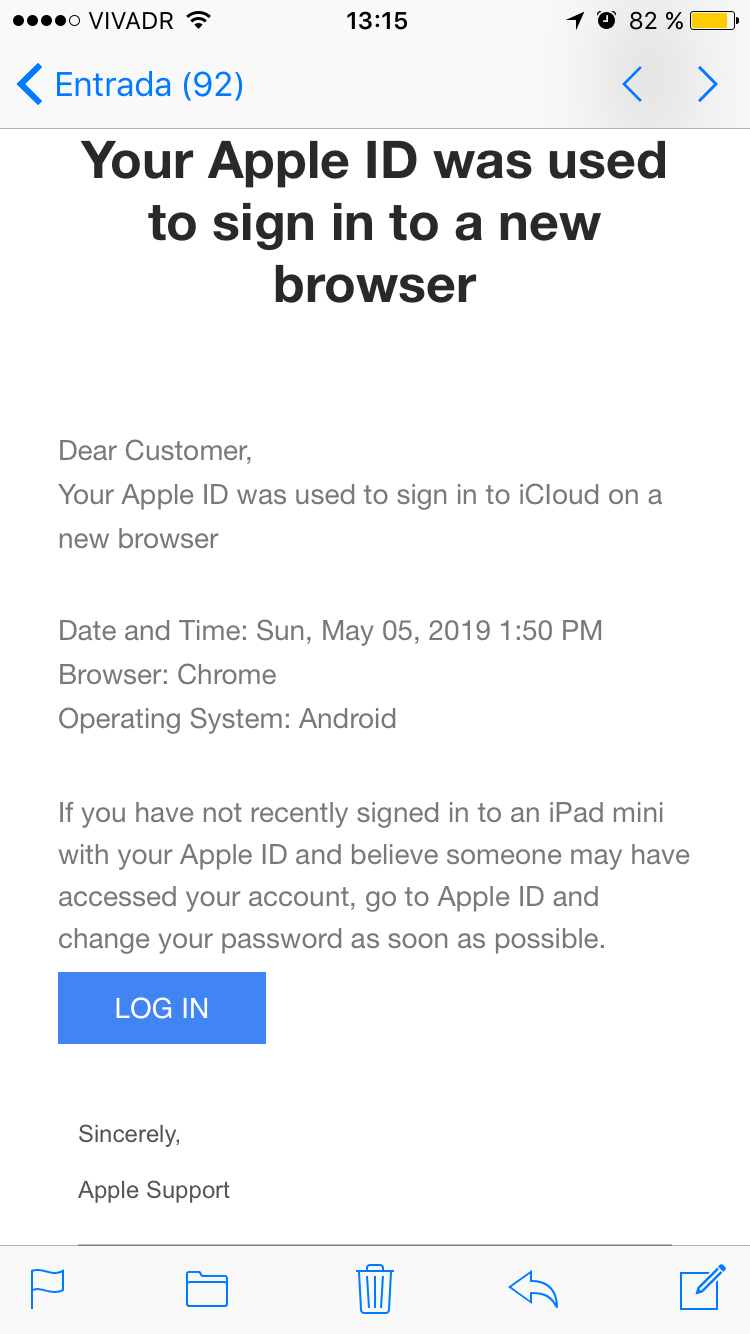Compose a new message with the pencil icon

[x=702, y=1288]
